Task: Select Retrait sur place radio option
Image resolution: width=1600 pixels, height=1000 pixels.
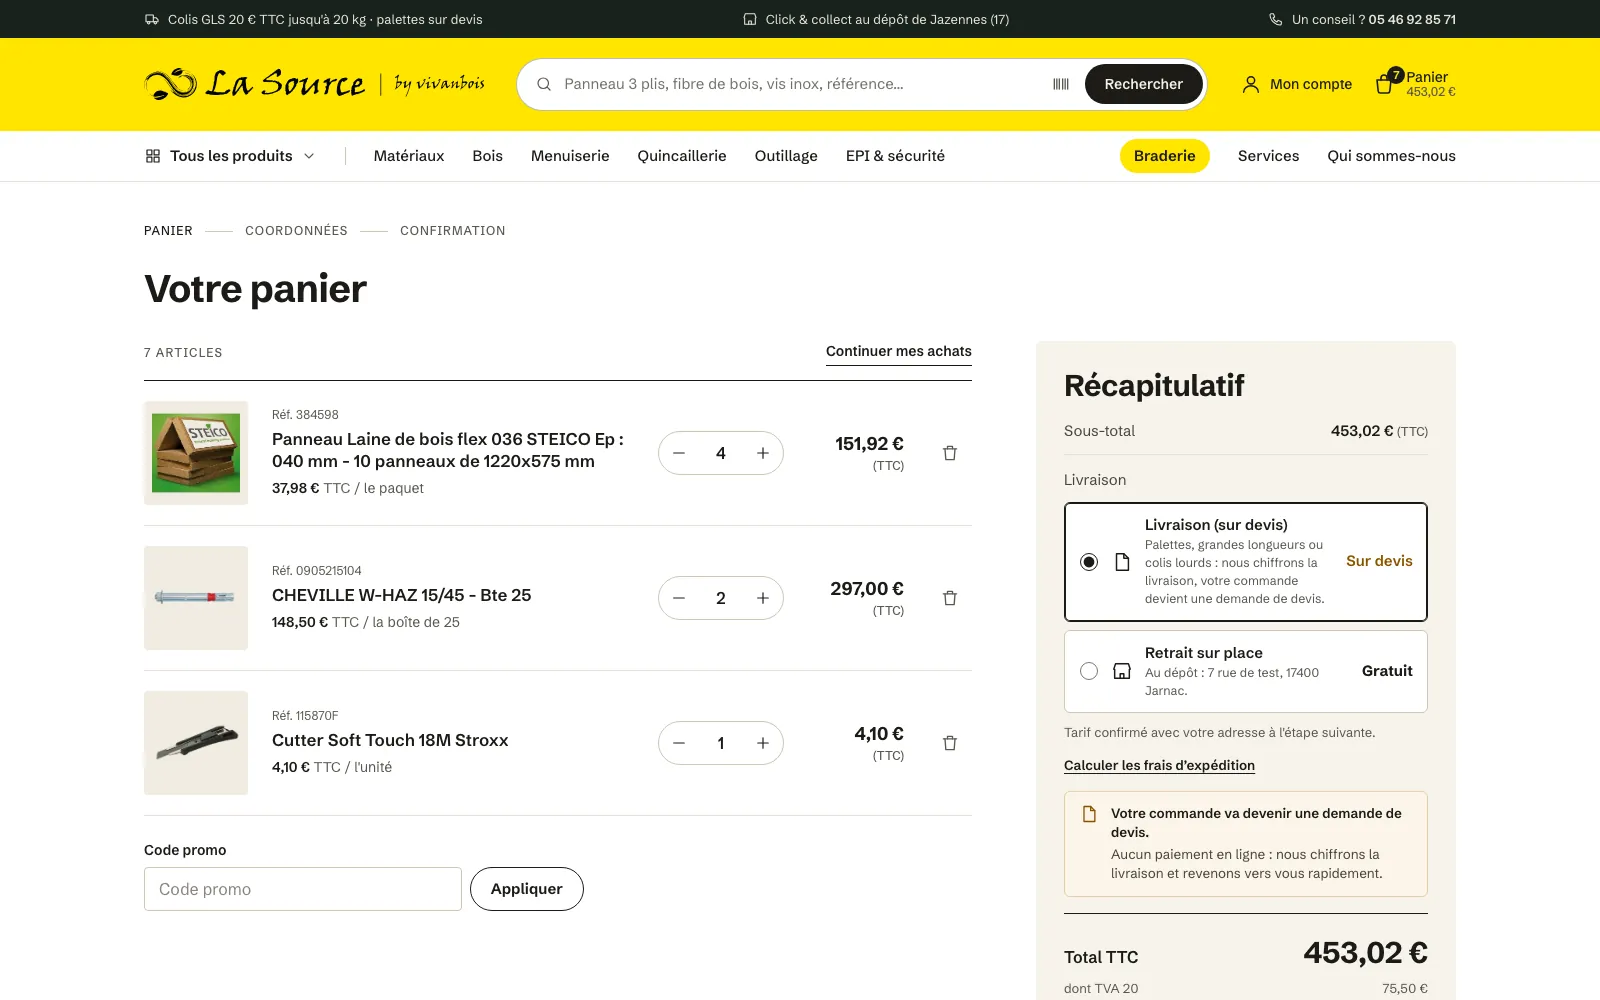Action: [x=1089, y=671]
